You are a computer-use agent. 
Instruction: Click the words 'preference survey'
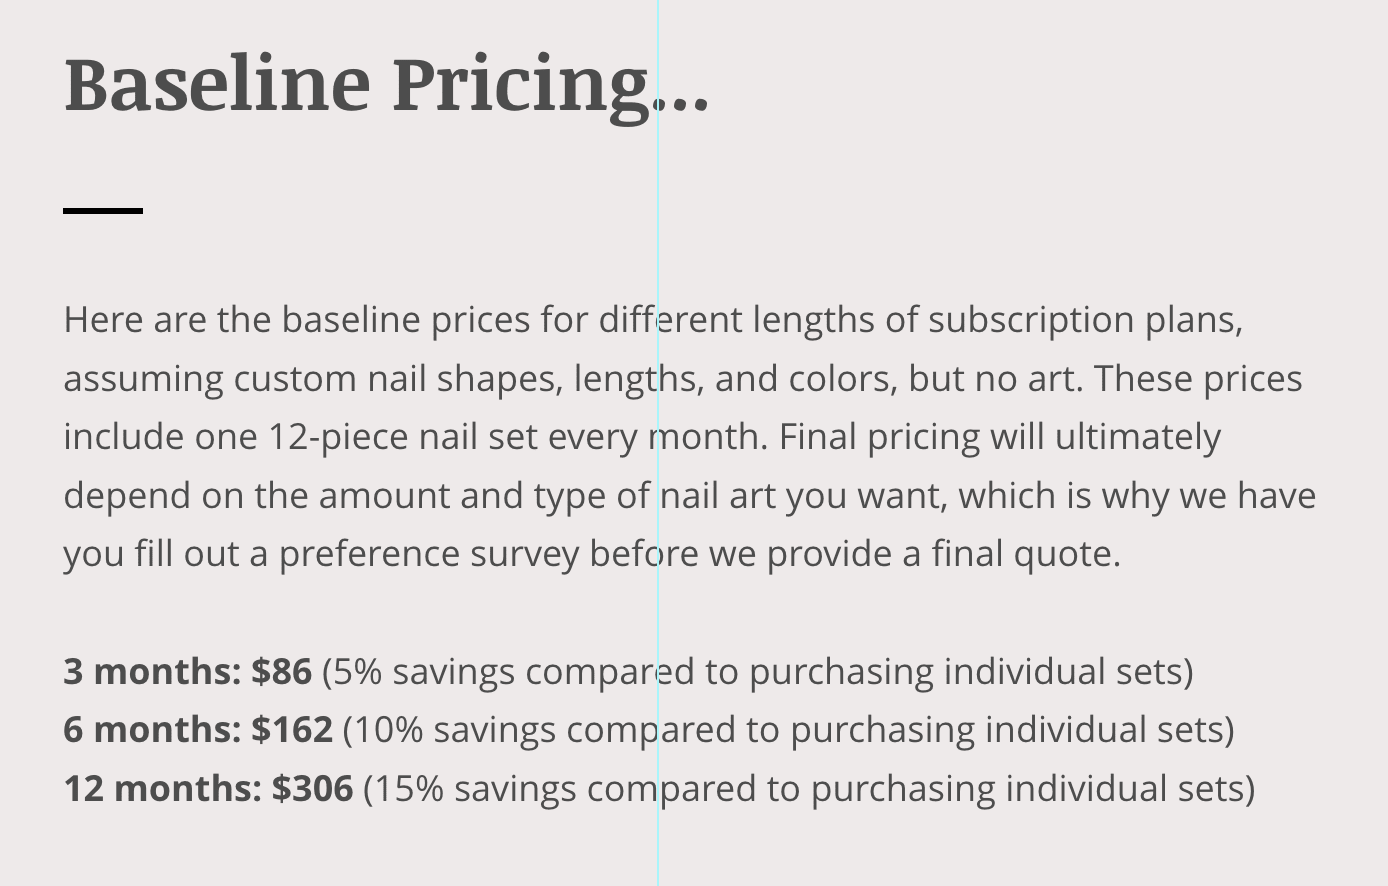pyautogui.click(x=429, y=555)
